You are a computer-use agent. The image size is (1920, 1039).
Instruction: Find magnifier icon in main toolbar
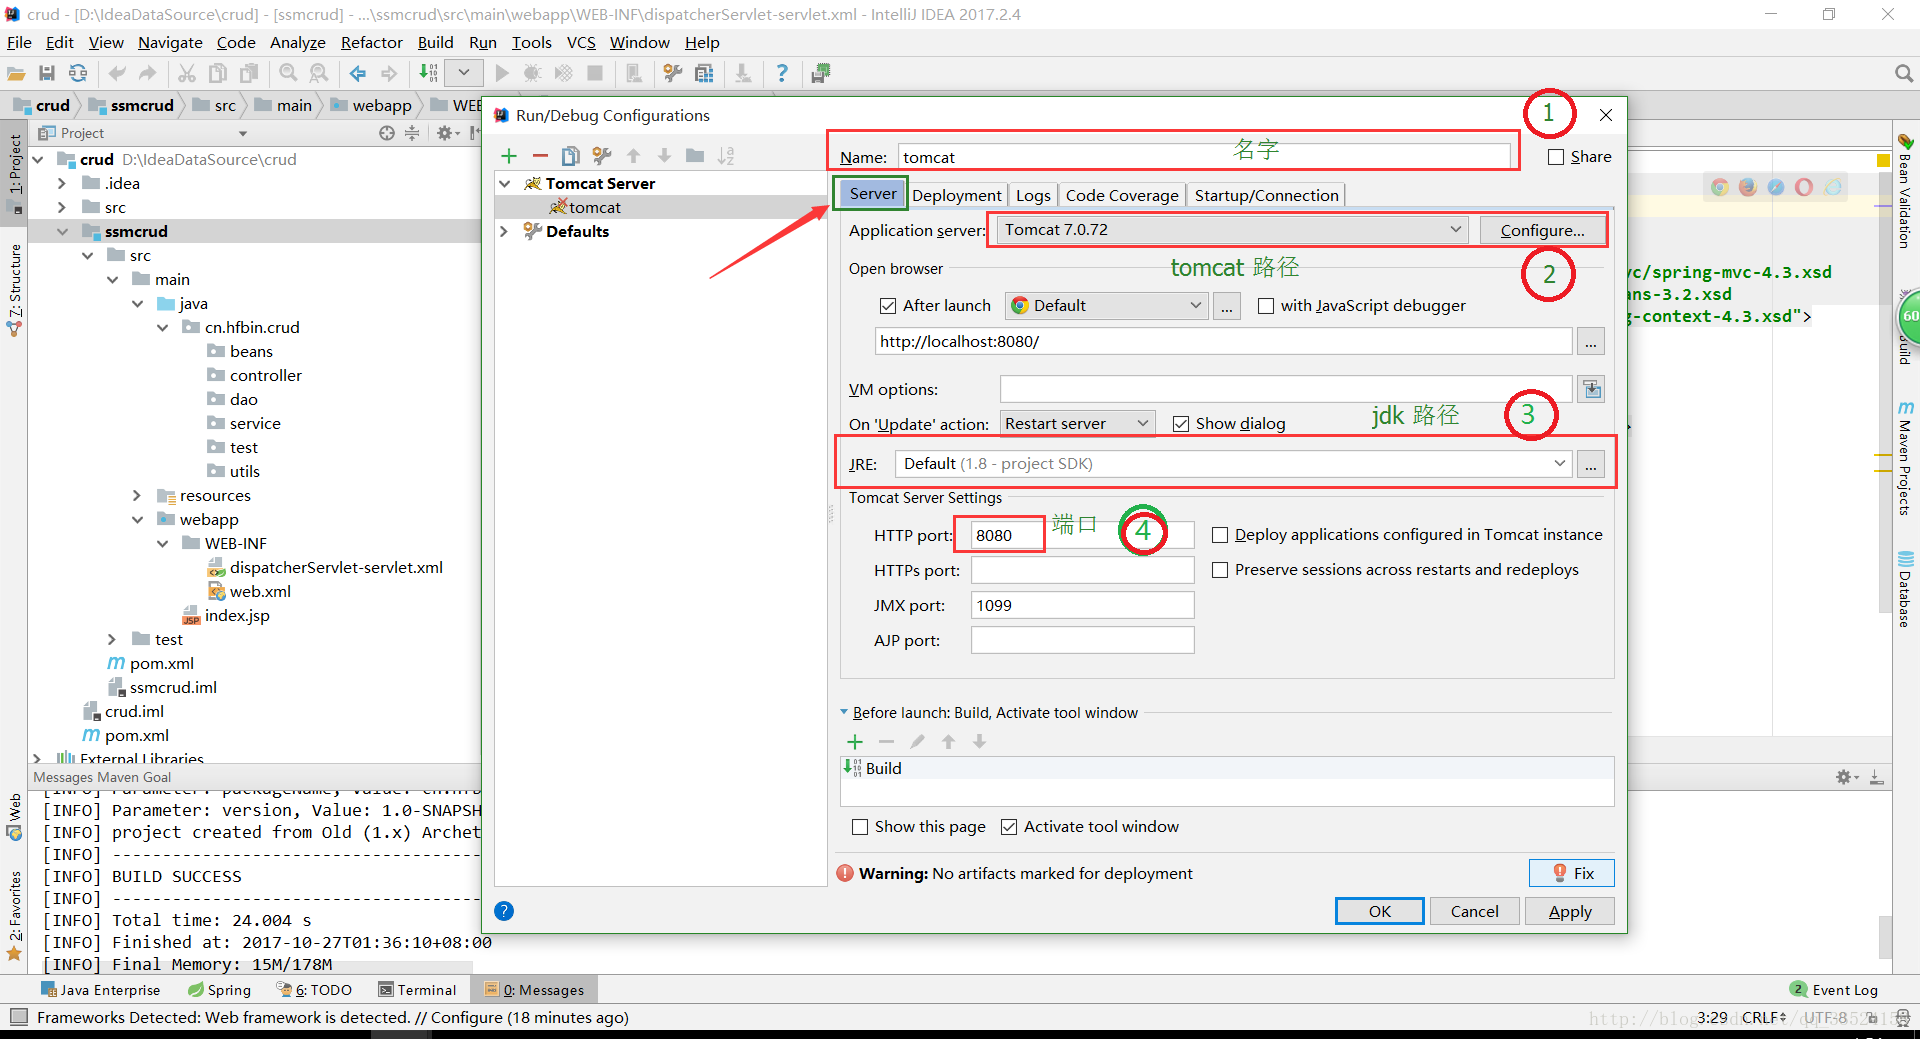(x=288, y=73)
